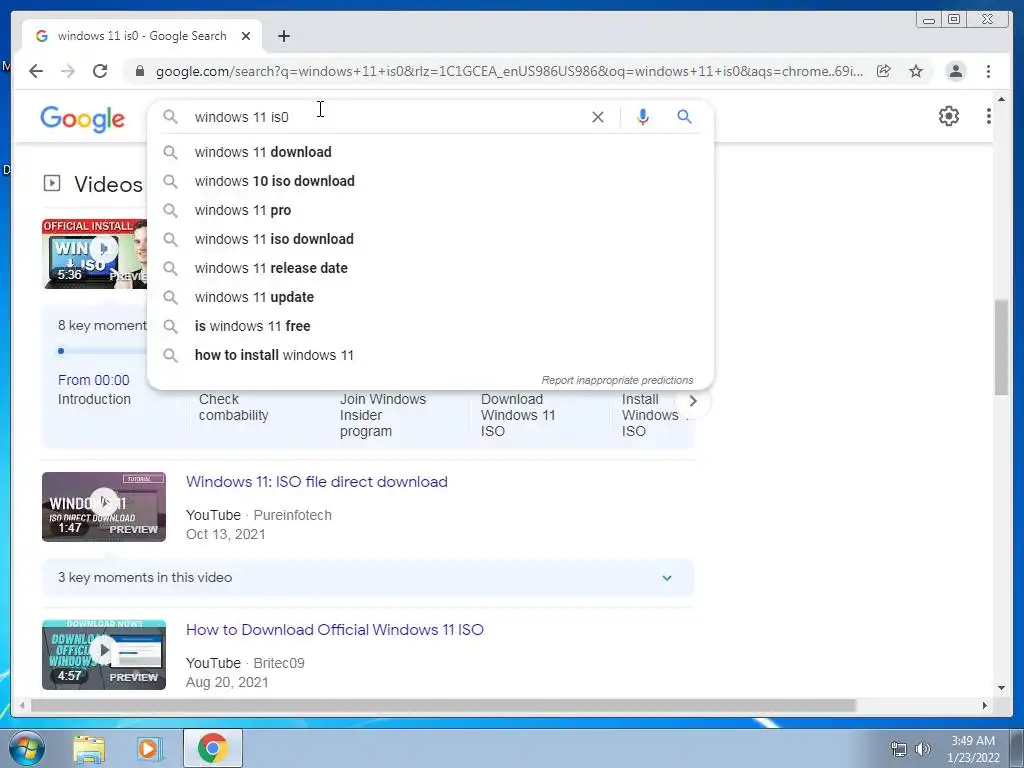The image size is (1024, 768).
Task: Clear the search box text
Action: 598,117
